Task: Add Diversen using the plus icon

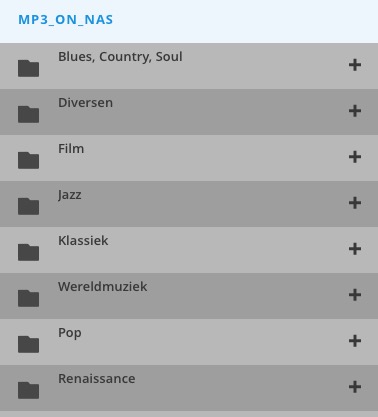Action: tap(355, 111)
